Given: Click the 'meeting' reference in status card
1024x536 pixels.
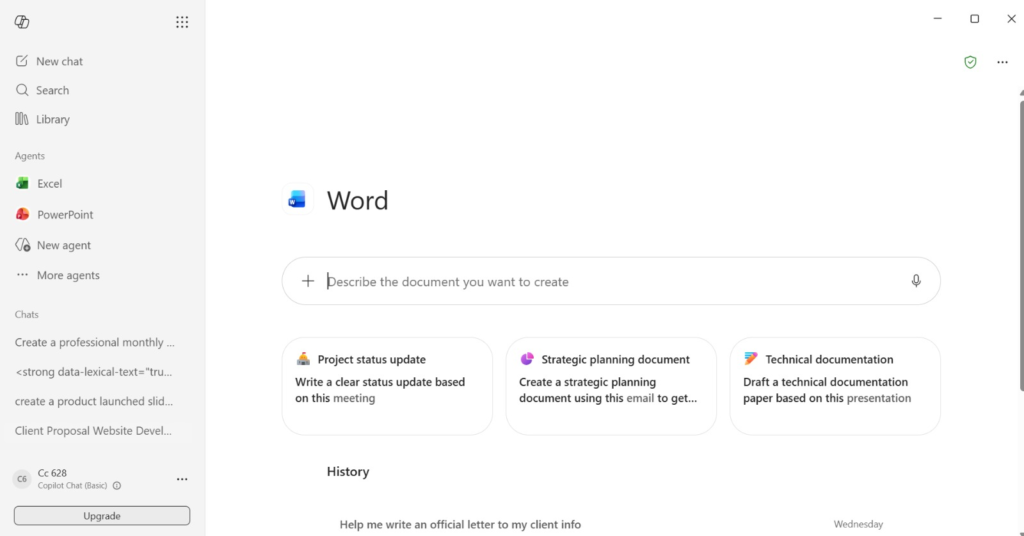Looking at the screenshot, I should [354, 398].
